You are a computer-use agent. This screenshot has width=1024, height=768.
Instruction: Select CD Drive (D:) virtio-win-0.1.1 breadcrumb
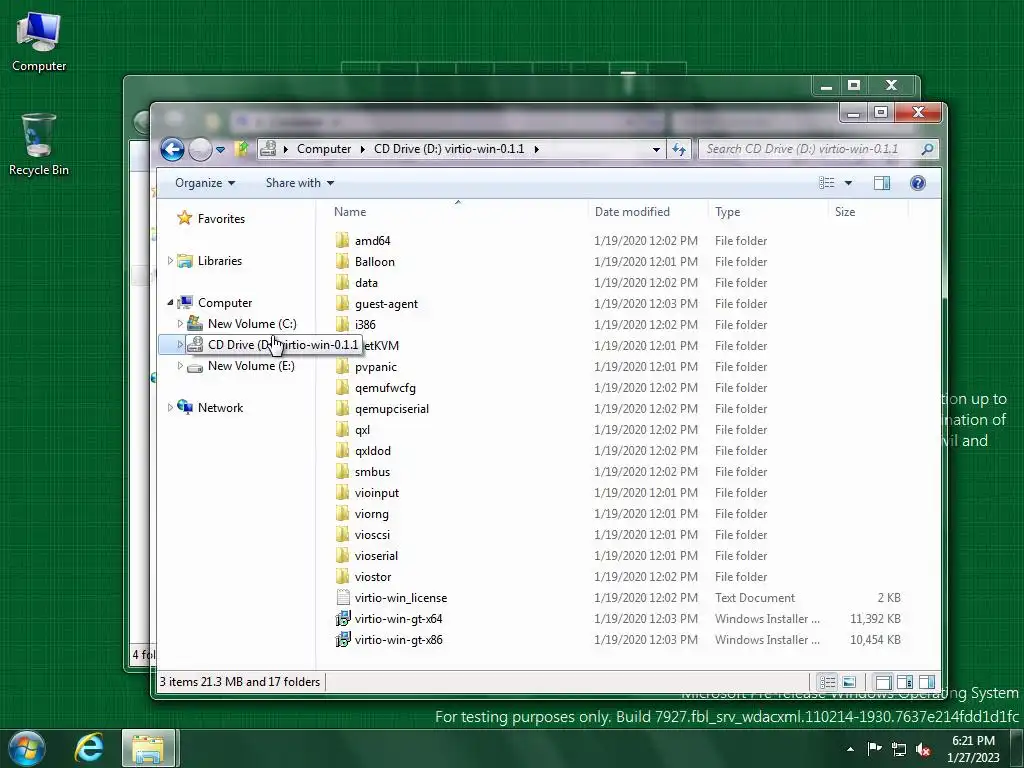click(449, 149)
